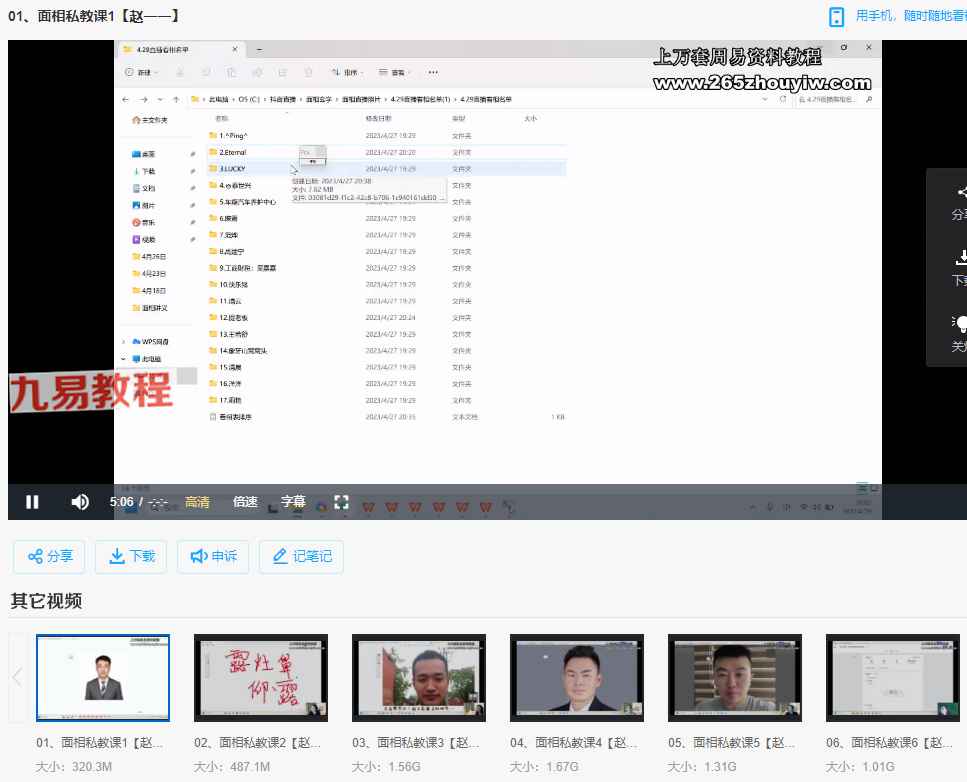The height and width of the screenshot is (782, 967).
Task: Open the 字幕 subtitle options
Action: click(x=293, y=502)
